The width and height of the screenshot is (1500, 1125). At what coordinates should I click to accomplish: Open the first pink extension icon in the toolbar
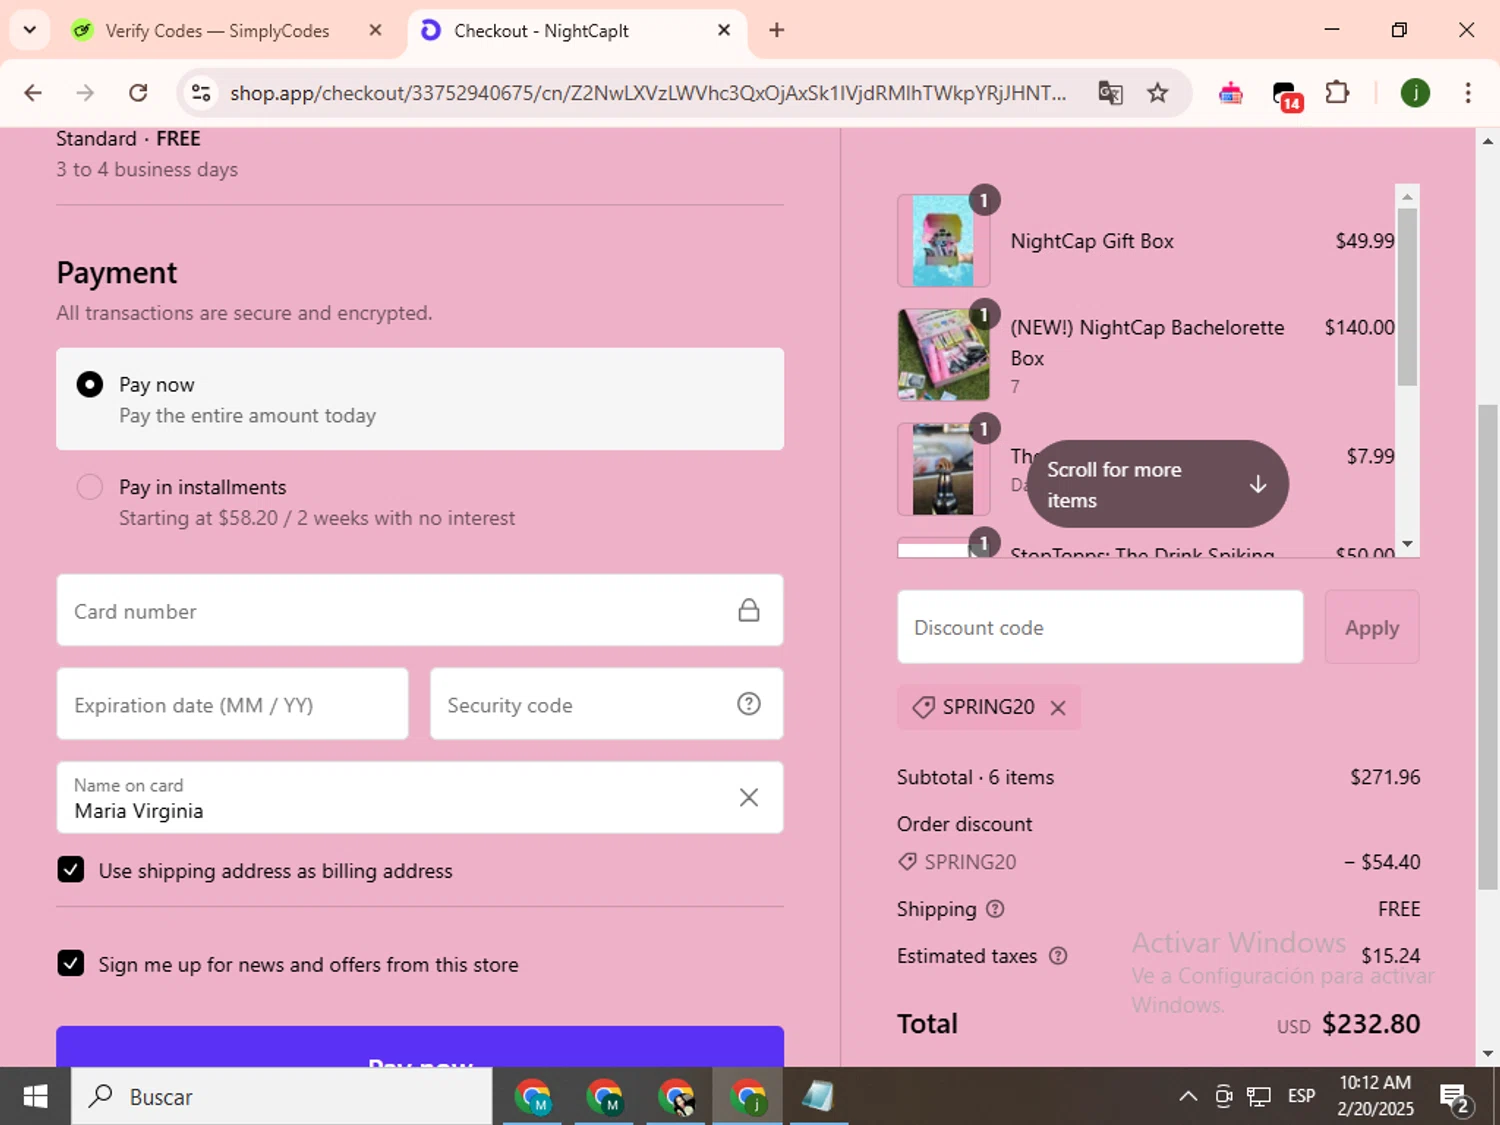click(x=1230, y=93)
